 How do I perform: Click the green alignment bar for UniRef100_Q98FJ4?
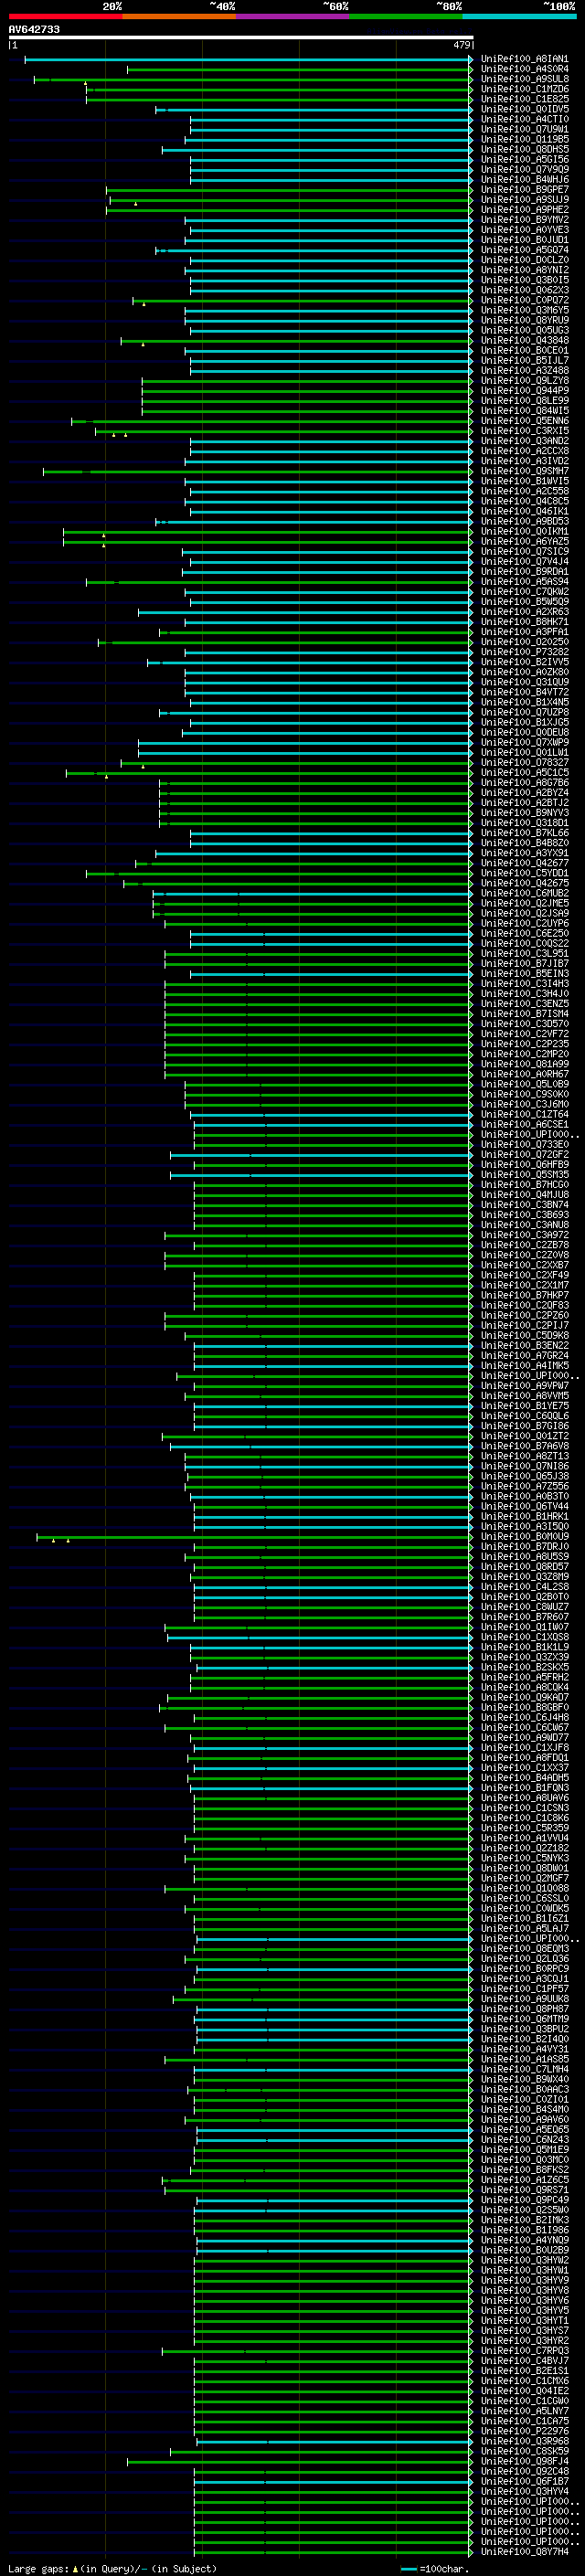300,2461
